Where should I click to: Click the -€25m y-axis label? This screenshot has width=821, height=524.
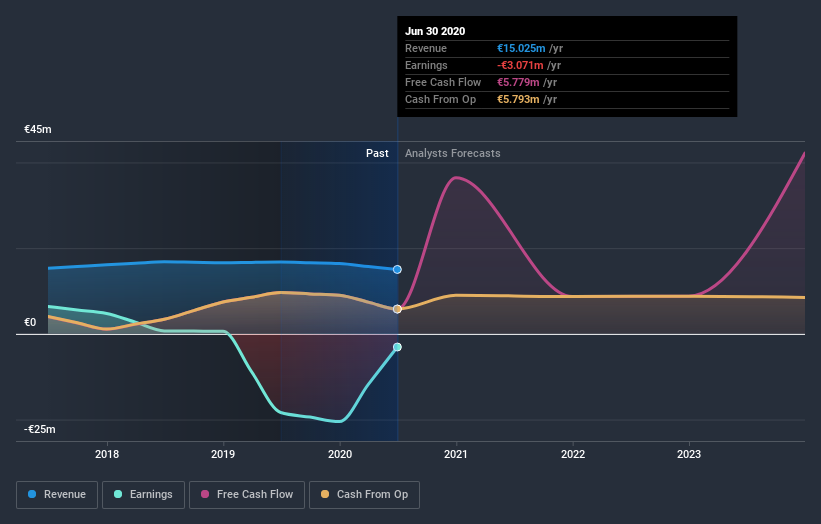coord(39,429)
